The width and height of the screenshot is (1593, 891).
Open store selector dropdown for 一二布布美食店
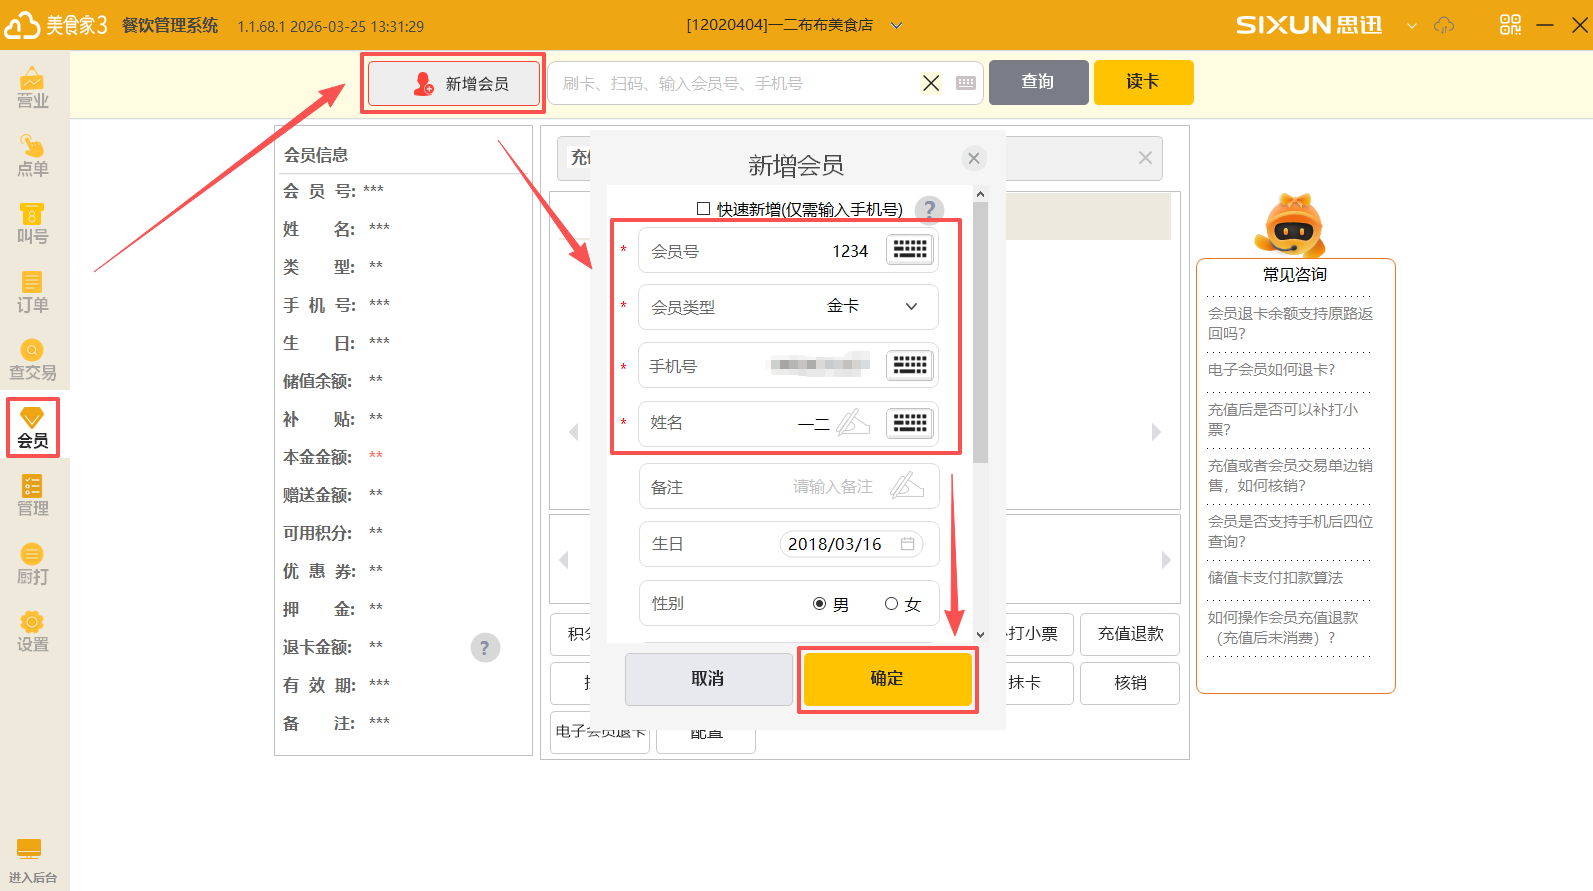pos(896,25)
